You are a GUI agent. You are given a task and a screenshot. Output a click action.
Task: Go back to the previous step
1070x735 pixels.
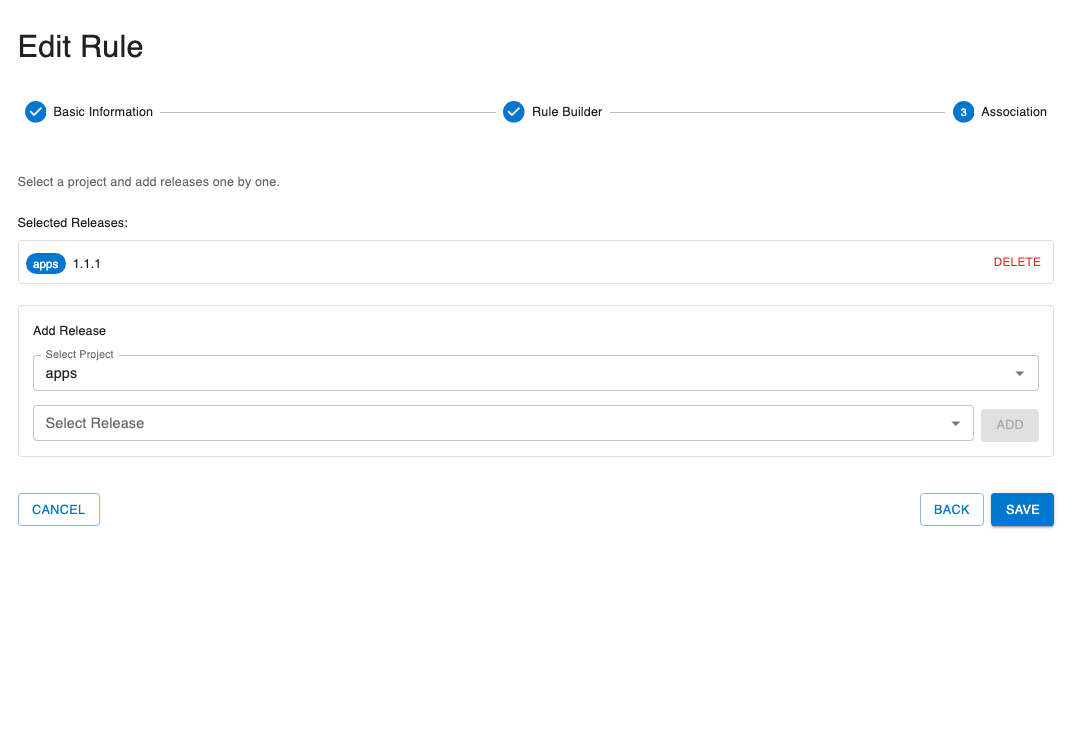point(951,509)
